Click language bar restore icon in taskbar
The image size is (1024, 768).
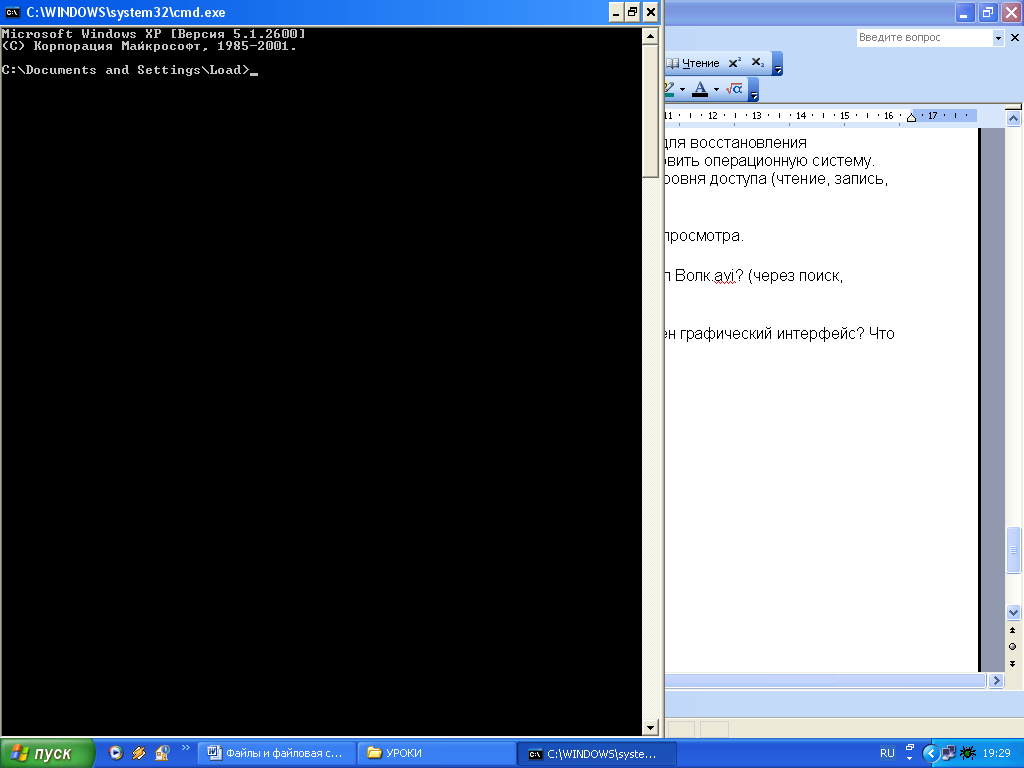pos(910,748)
